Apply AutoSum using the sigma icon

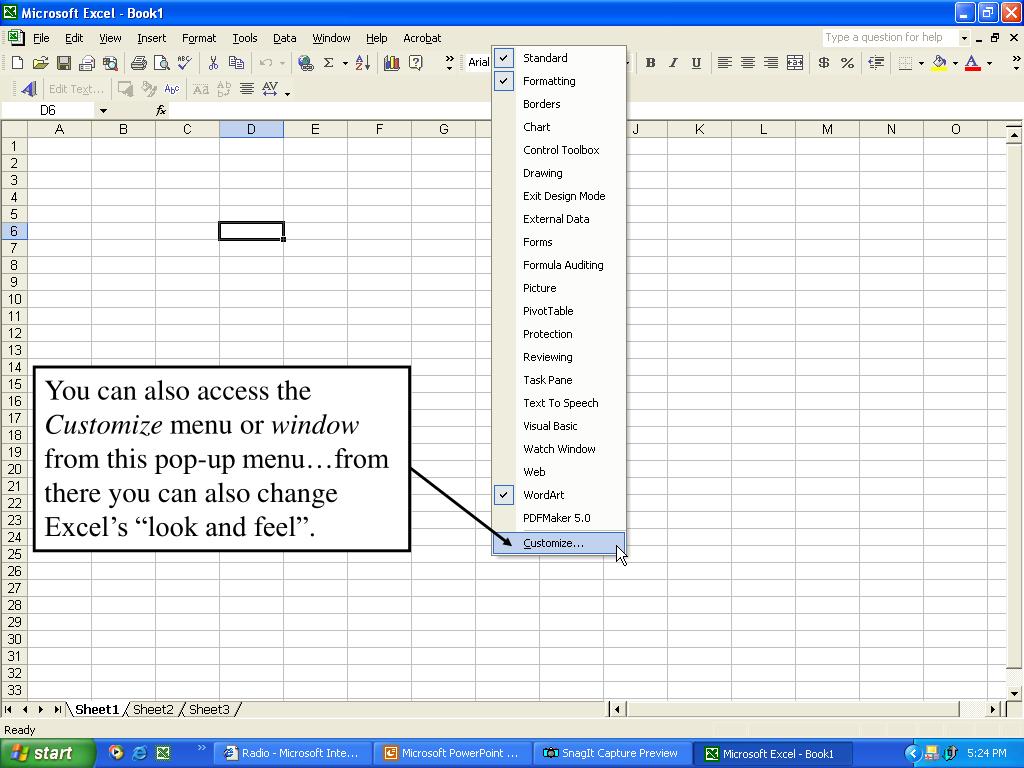click(x=328, y=63)
